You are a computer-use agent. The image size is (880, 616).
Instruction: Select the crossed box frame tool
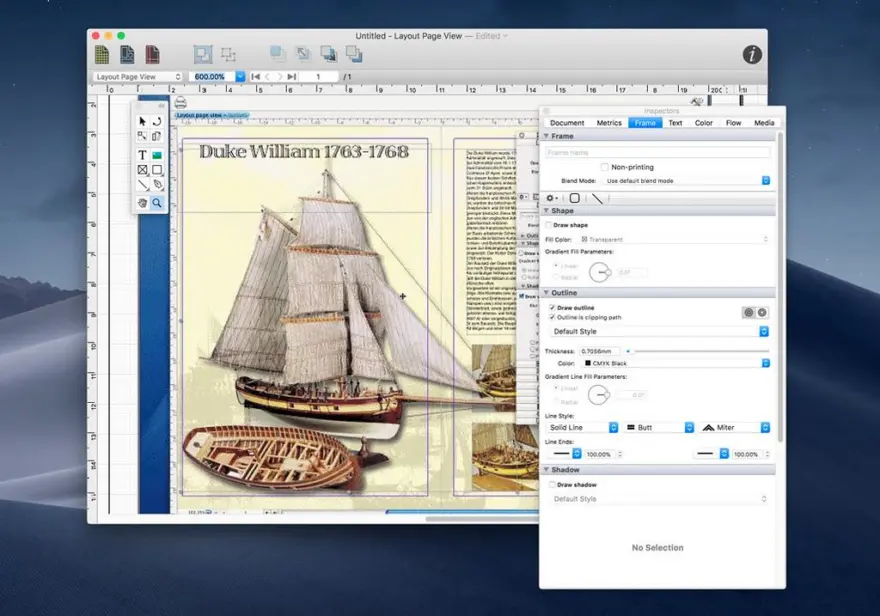click(x=143, y=170)
